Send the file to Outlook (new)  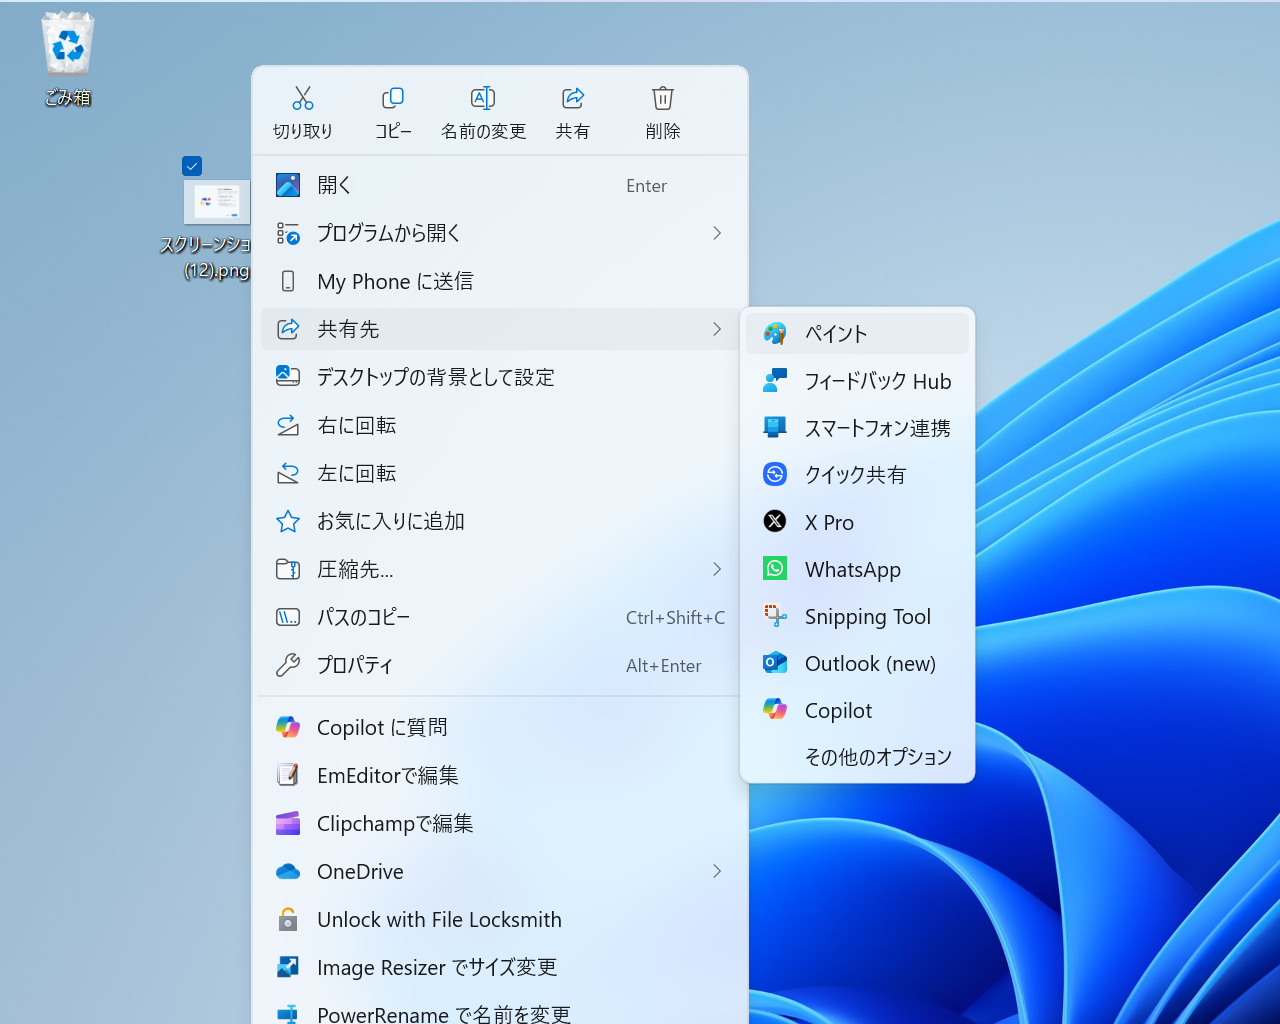coord(857,663)
